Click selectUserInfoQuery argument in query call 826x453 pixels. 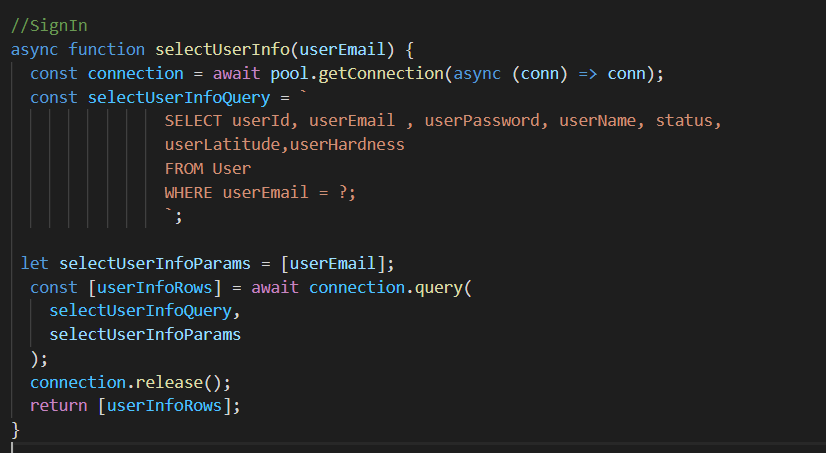(140, 311)
